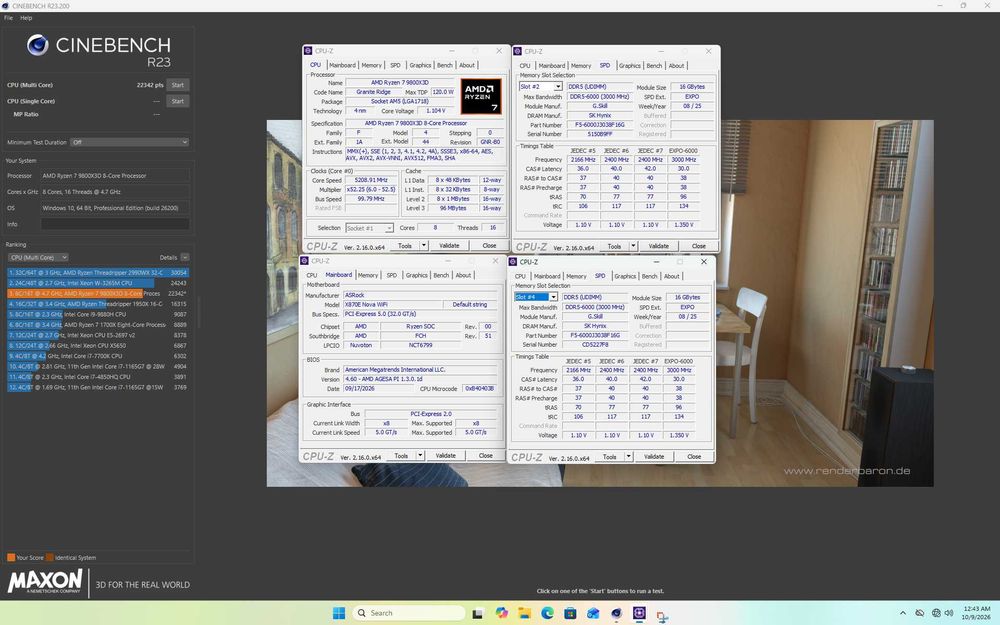Screen dimensions: 1000x625
Task: Select the Threadripper 1950X ranking row
Action: (98, 304)
